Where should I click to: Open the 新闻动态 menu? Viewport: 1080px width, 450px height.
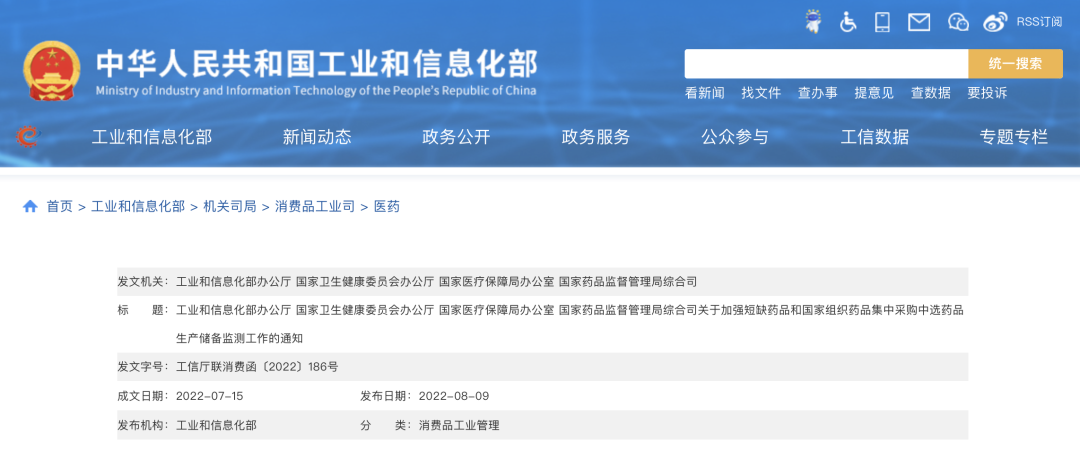(x=317, y=138)
